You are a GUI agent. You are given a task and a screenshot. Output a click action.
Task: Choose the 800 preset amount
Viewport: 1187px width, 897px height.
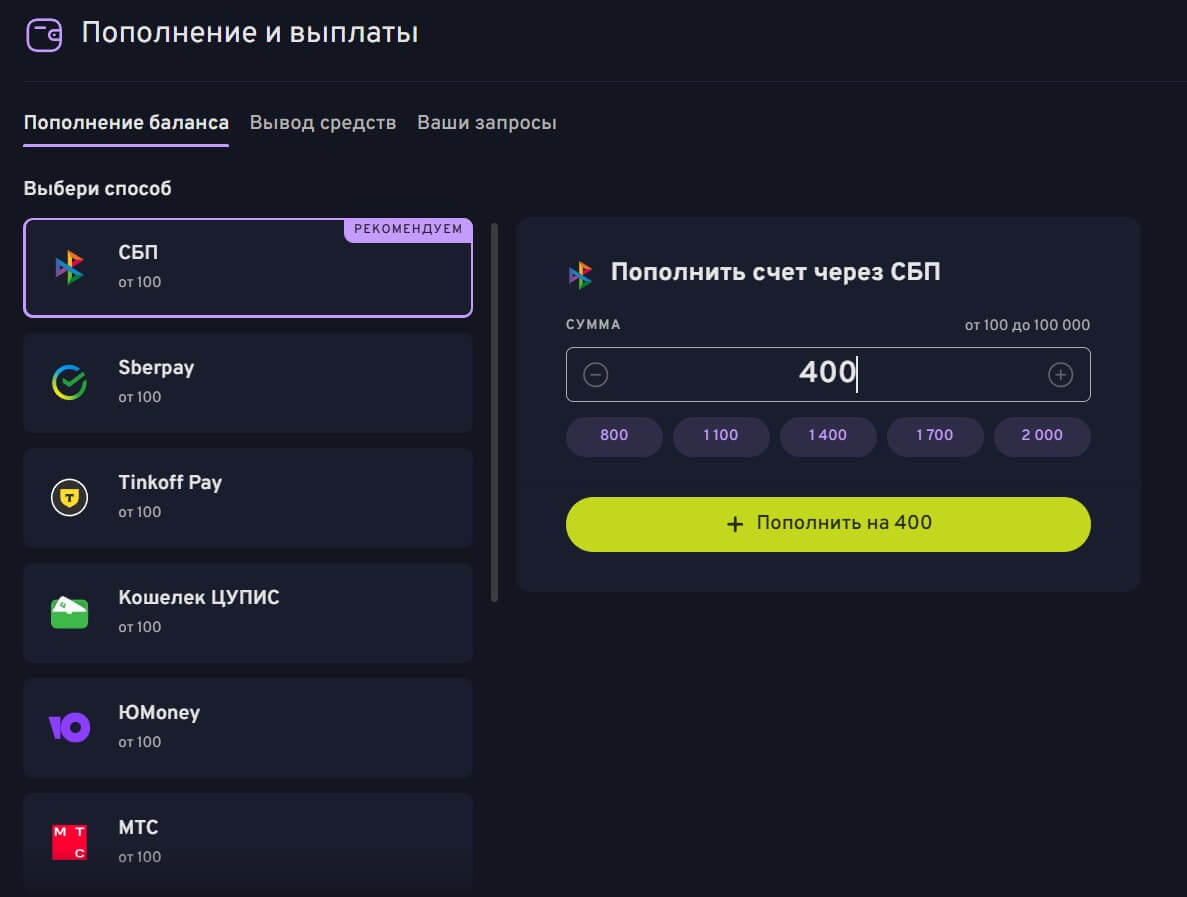pyautogui.click(x=614, y=436)
